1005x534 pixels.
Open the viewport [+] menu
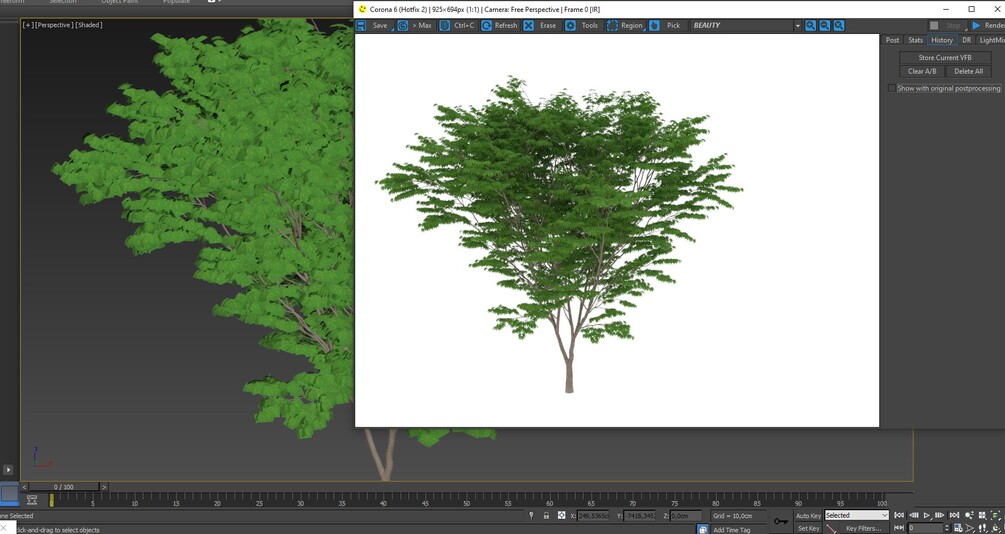(x=28, y=25)
